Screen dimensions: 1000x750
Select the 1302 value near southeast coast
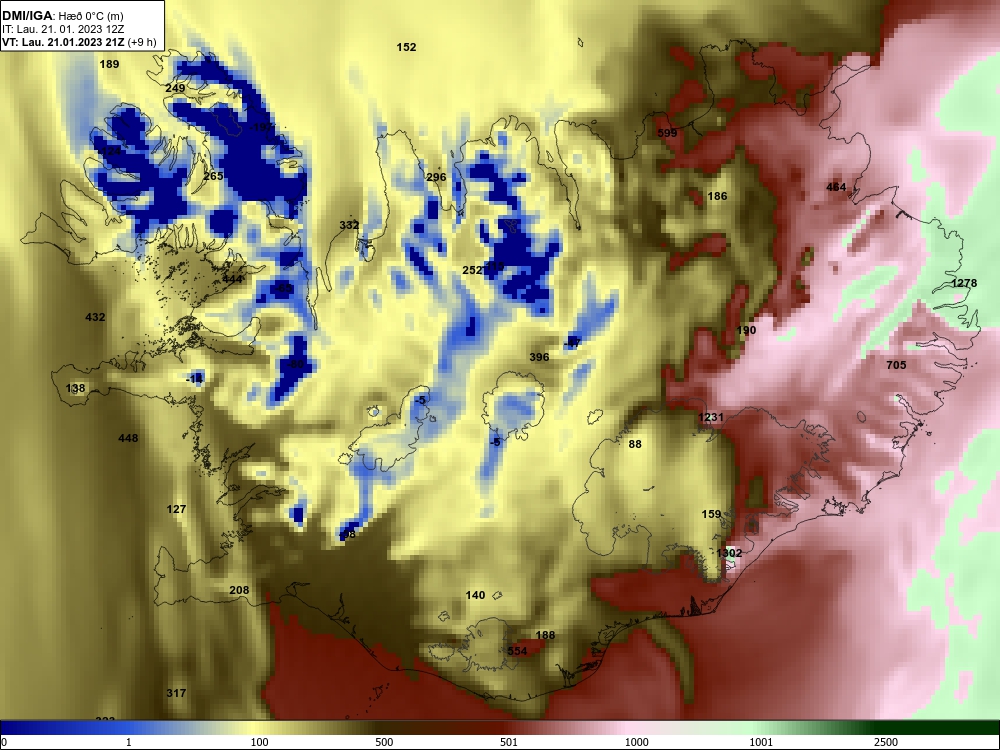pos(729,554)
